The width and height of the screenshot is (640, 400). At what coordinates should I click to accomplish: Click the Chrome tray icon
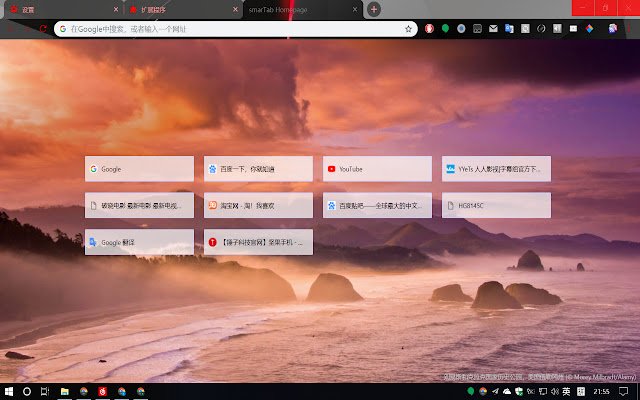[x=483, y=391]
